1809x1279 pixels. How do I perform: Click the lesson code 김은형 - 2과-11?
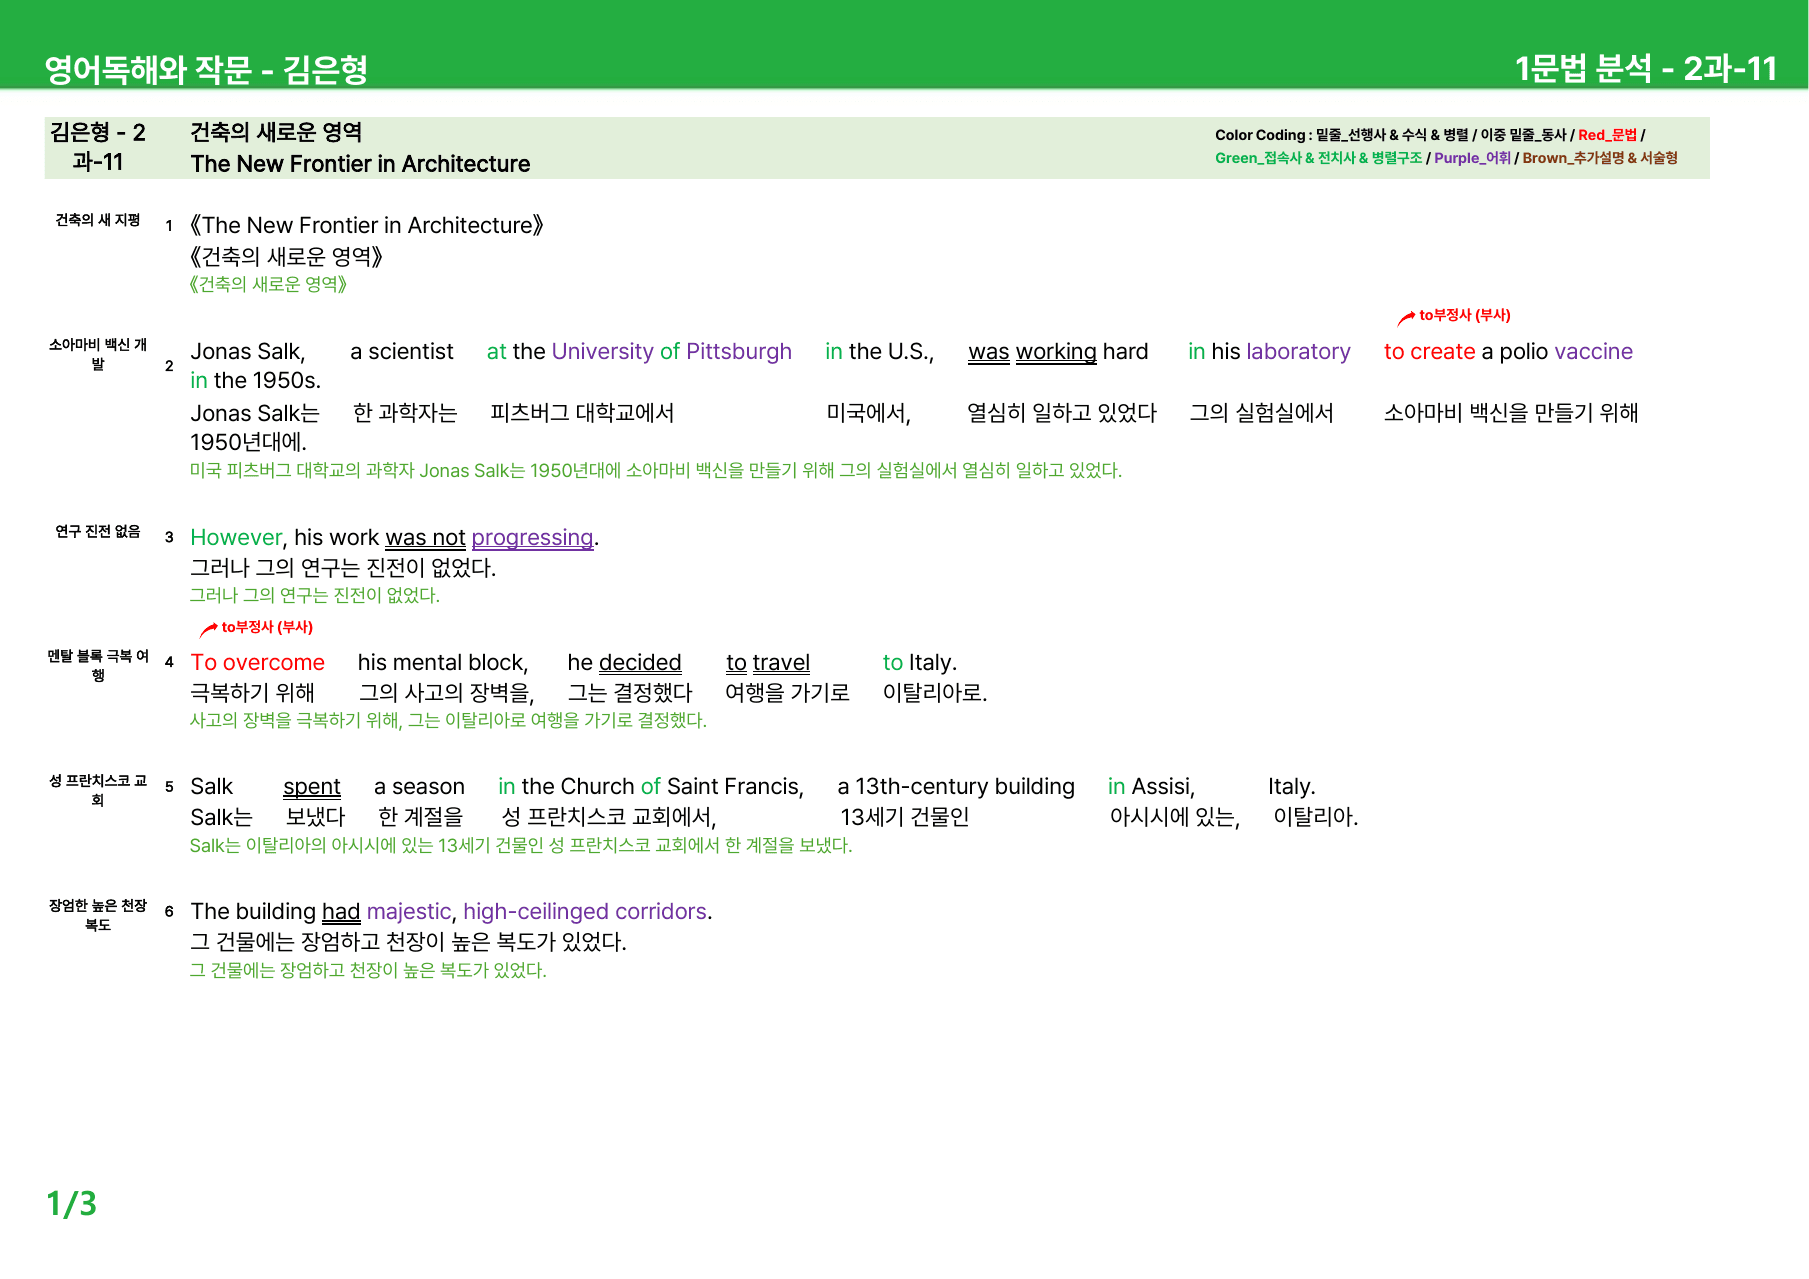click(98, 147)
